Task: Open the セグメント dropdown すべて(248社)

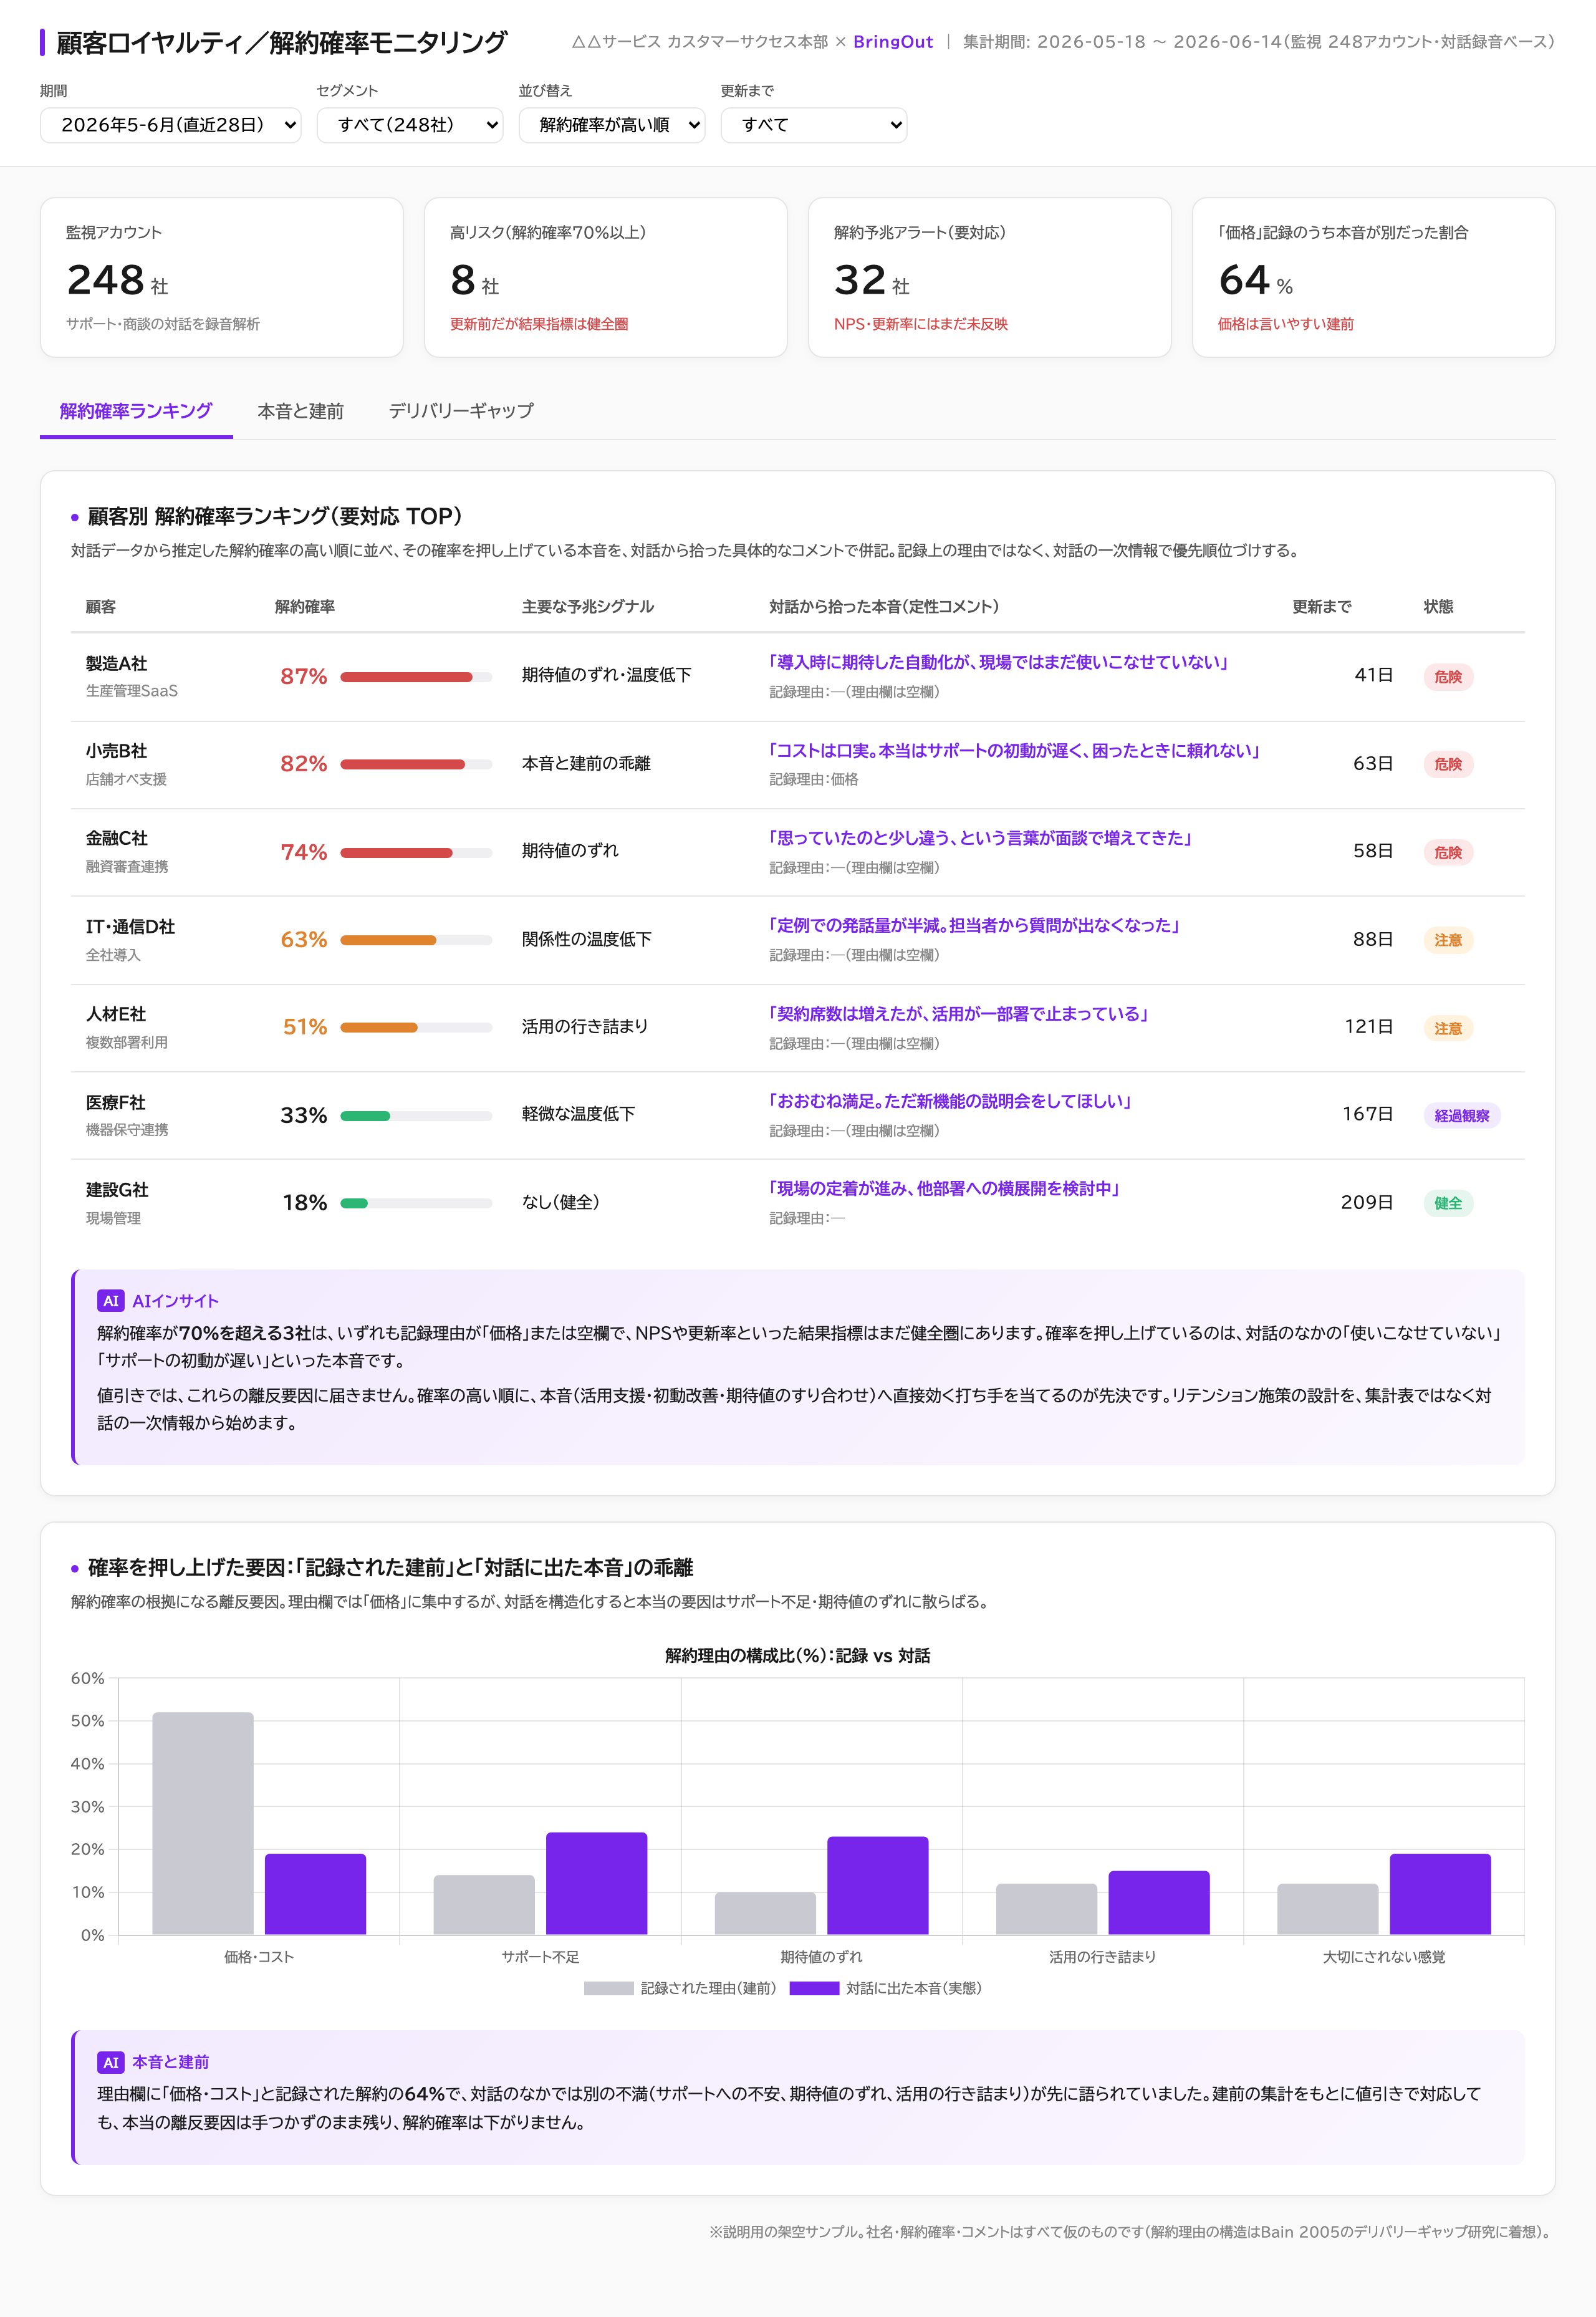Action: (409, 125)
